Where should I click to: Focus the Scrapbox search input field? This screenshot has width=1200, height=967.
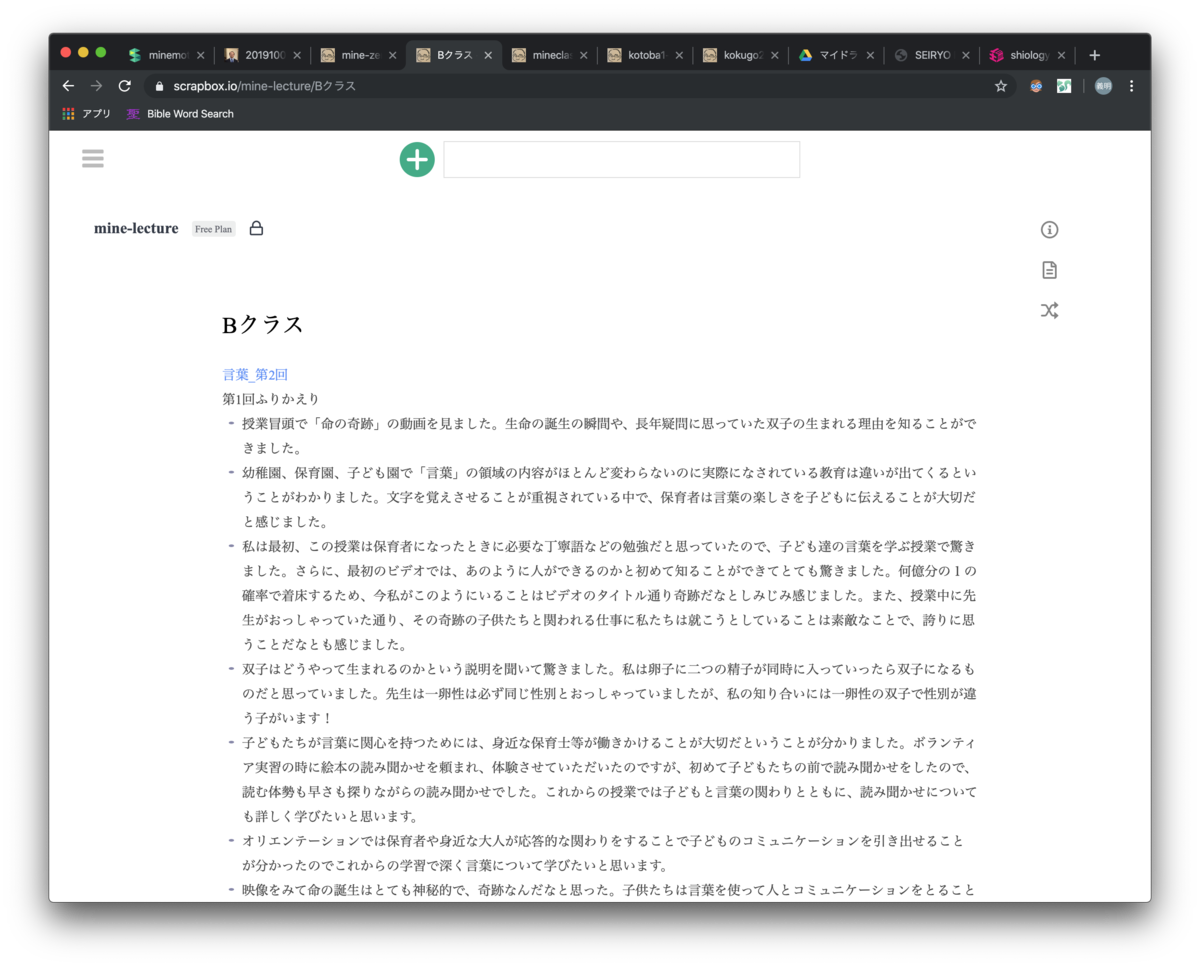(x=621, y=159)
